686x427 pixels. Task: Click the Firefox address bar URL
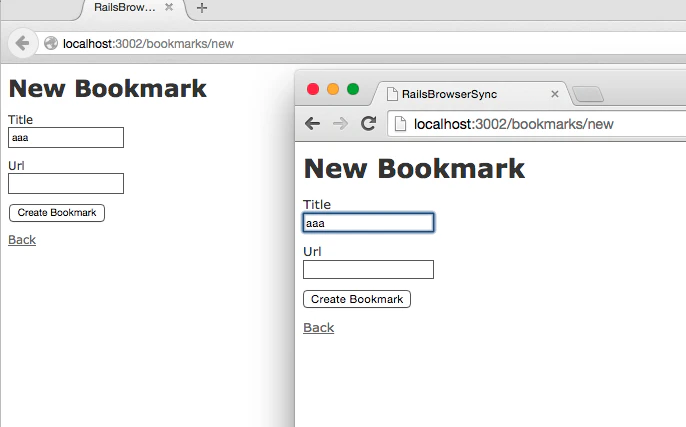[x=148, y=44]
